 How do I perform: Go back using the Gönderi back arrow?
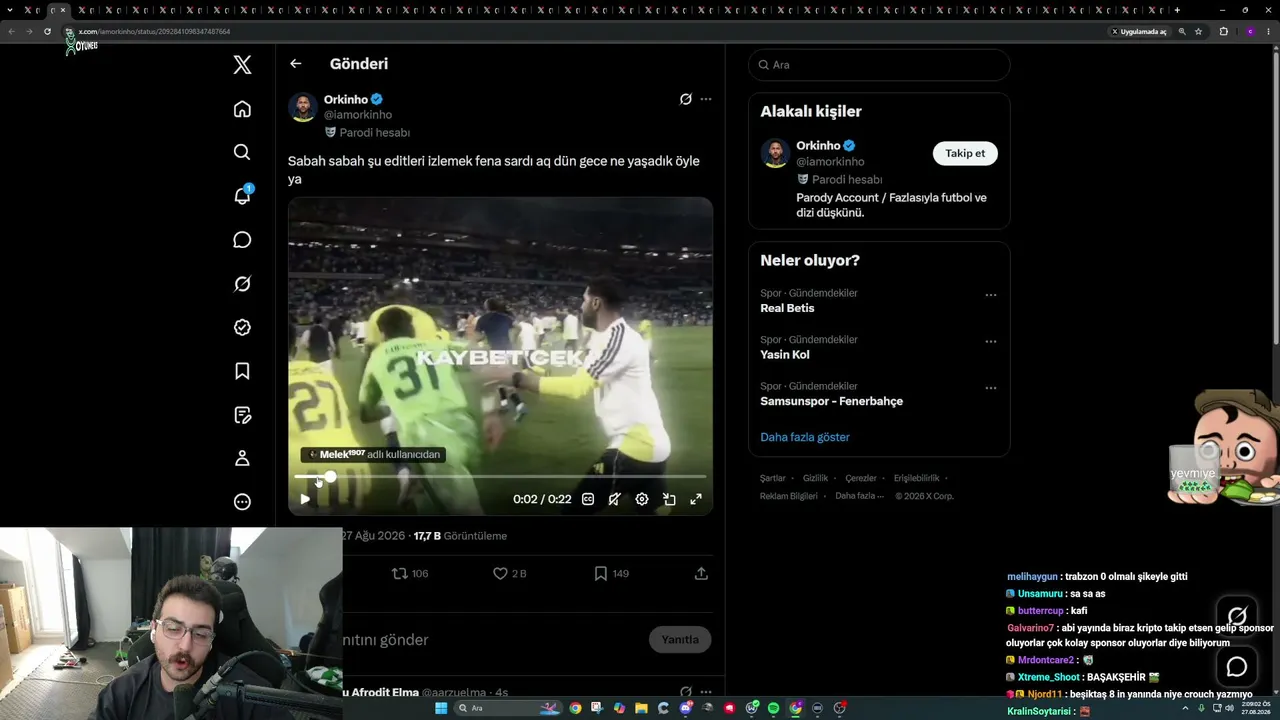point(295,64)
